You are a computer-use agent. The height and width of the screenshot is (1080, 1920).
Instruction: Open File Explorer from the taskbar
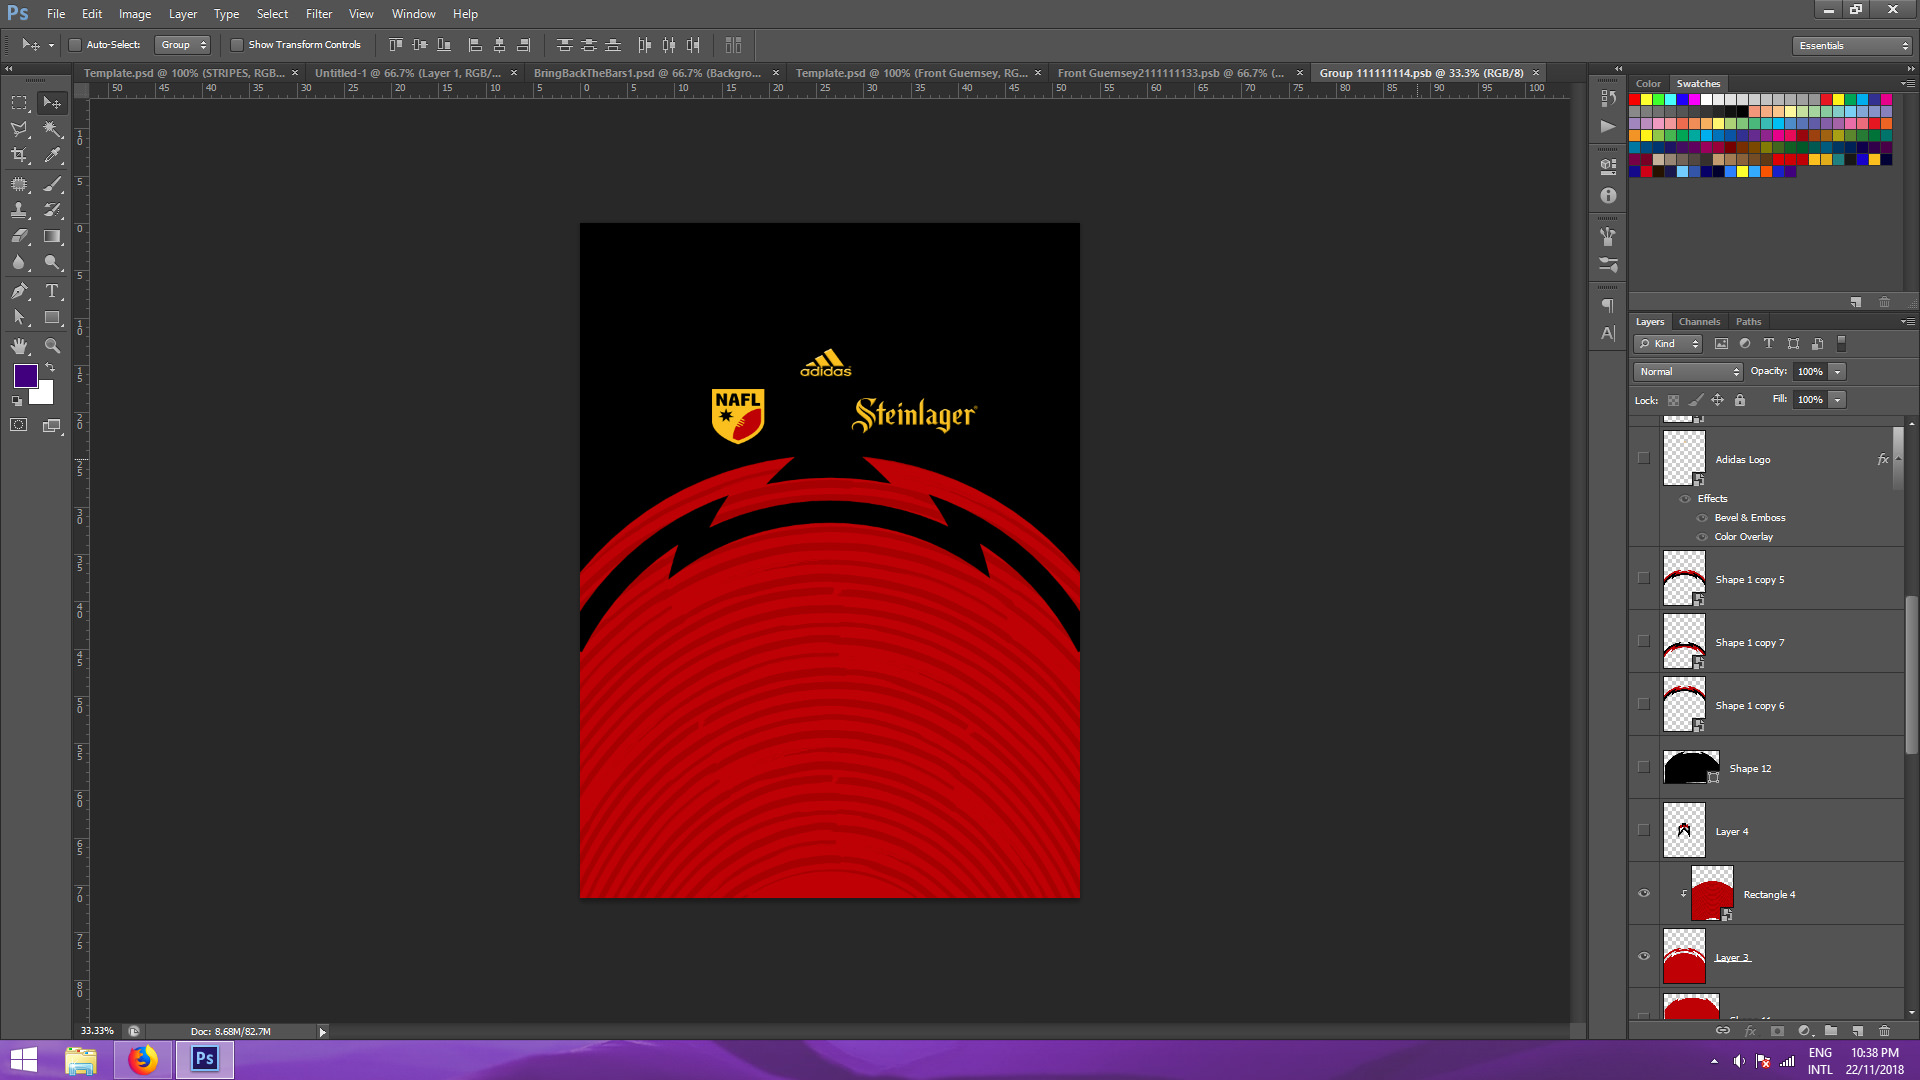click(81, 1059)
